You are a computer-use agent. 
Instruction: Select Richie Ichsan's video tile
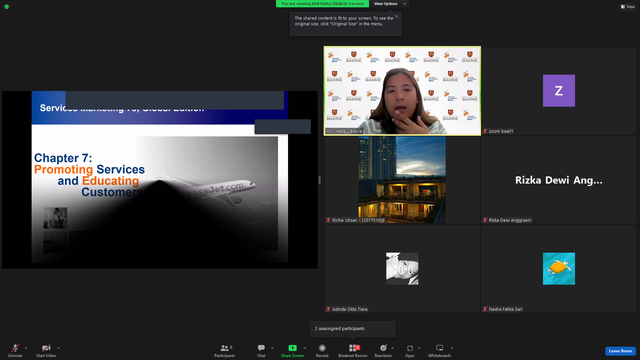402,180
